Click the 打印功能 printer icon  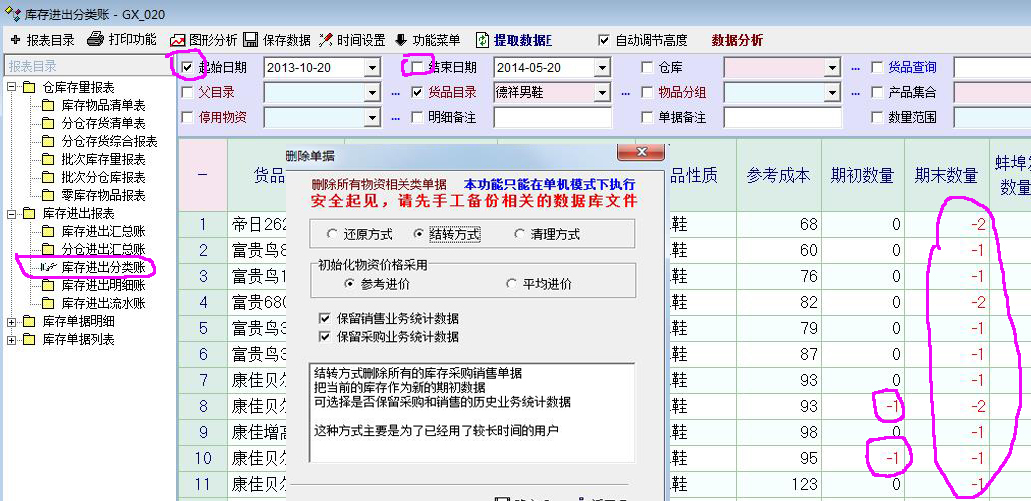(96, 40)
